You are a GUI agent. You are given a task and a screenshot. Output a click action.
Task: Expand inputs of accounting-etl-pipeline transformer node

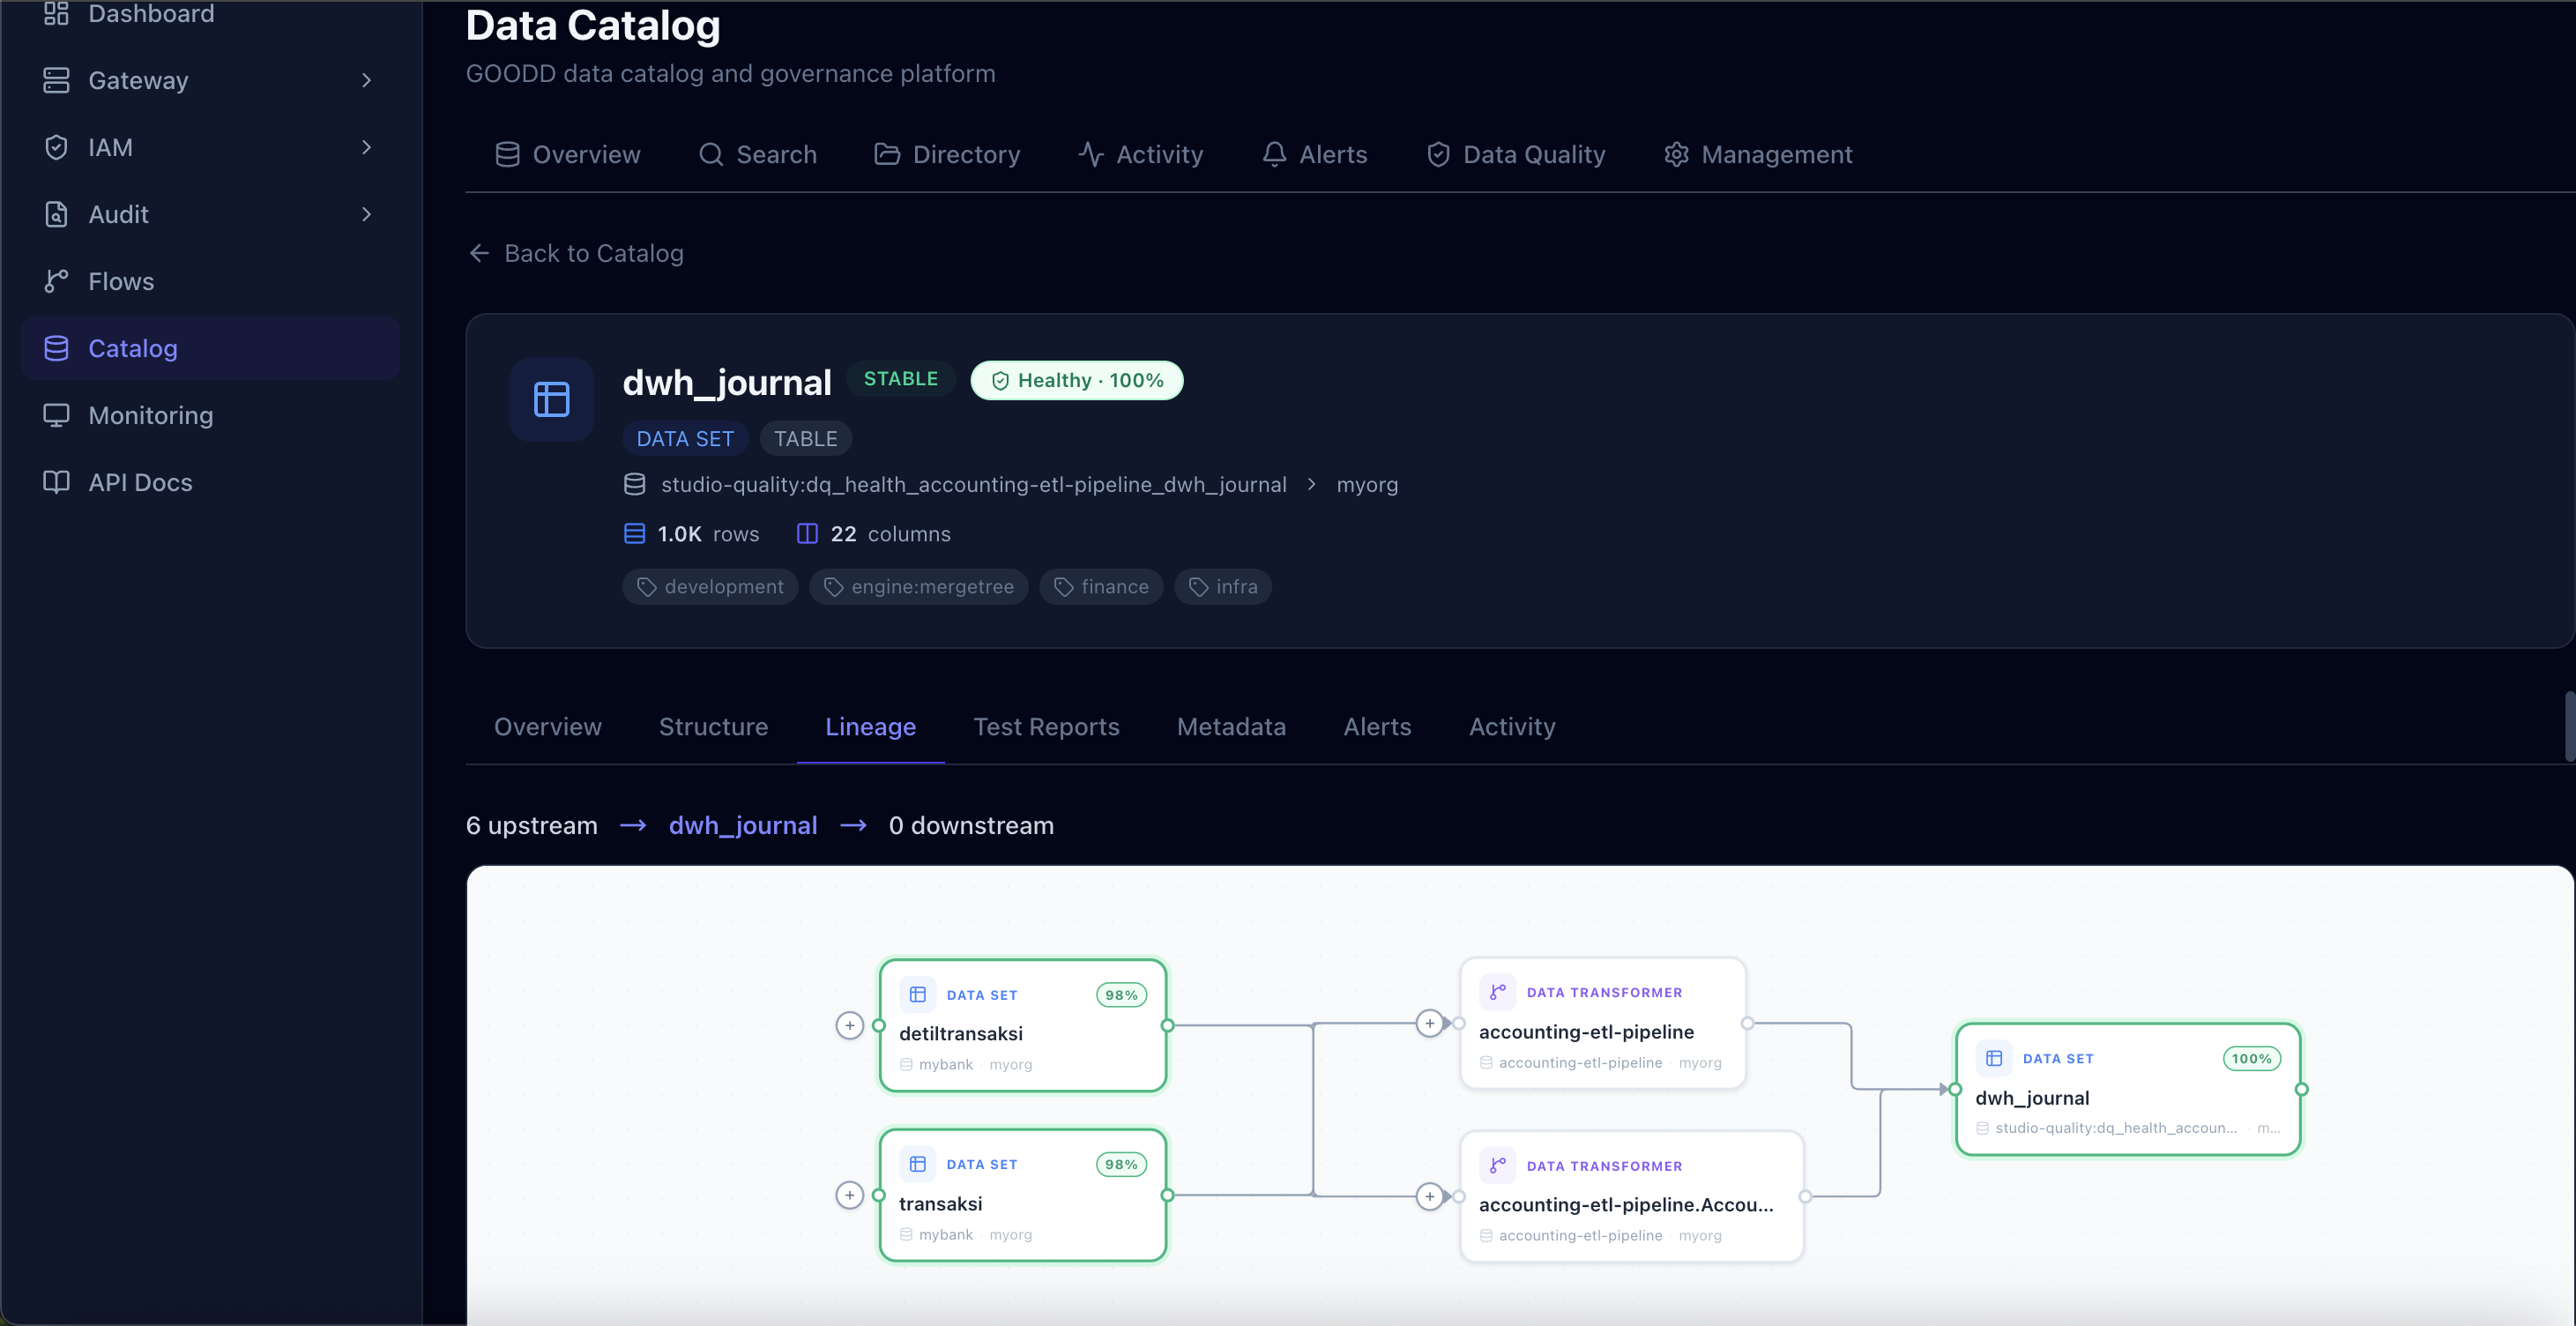pyautogui.click(x=1430, y=1023)
